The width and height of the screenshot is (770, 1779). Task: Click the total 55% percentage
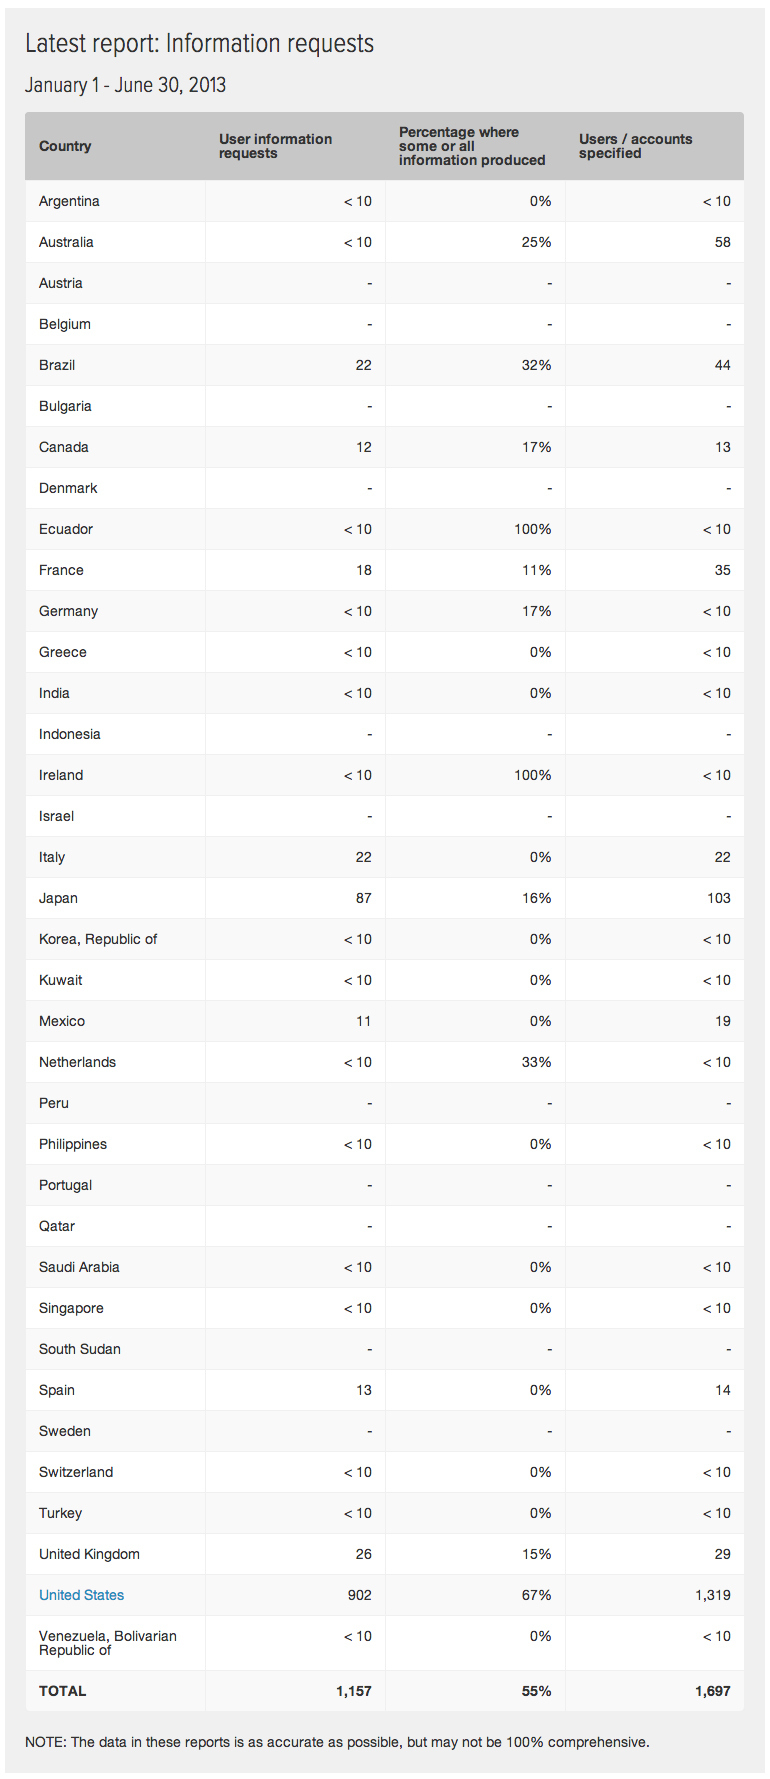(x=536, y=1691)
